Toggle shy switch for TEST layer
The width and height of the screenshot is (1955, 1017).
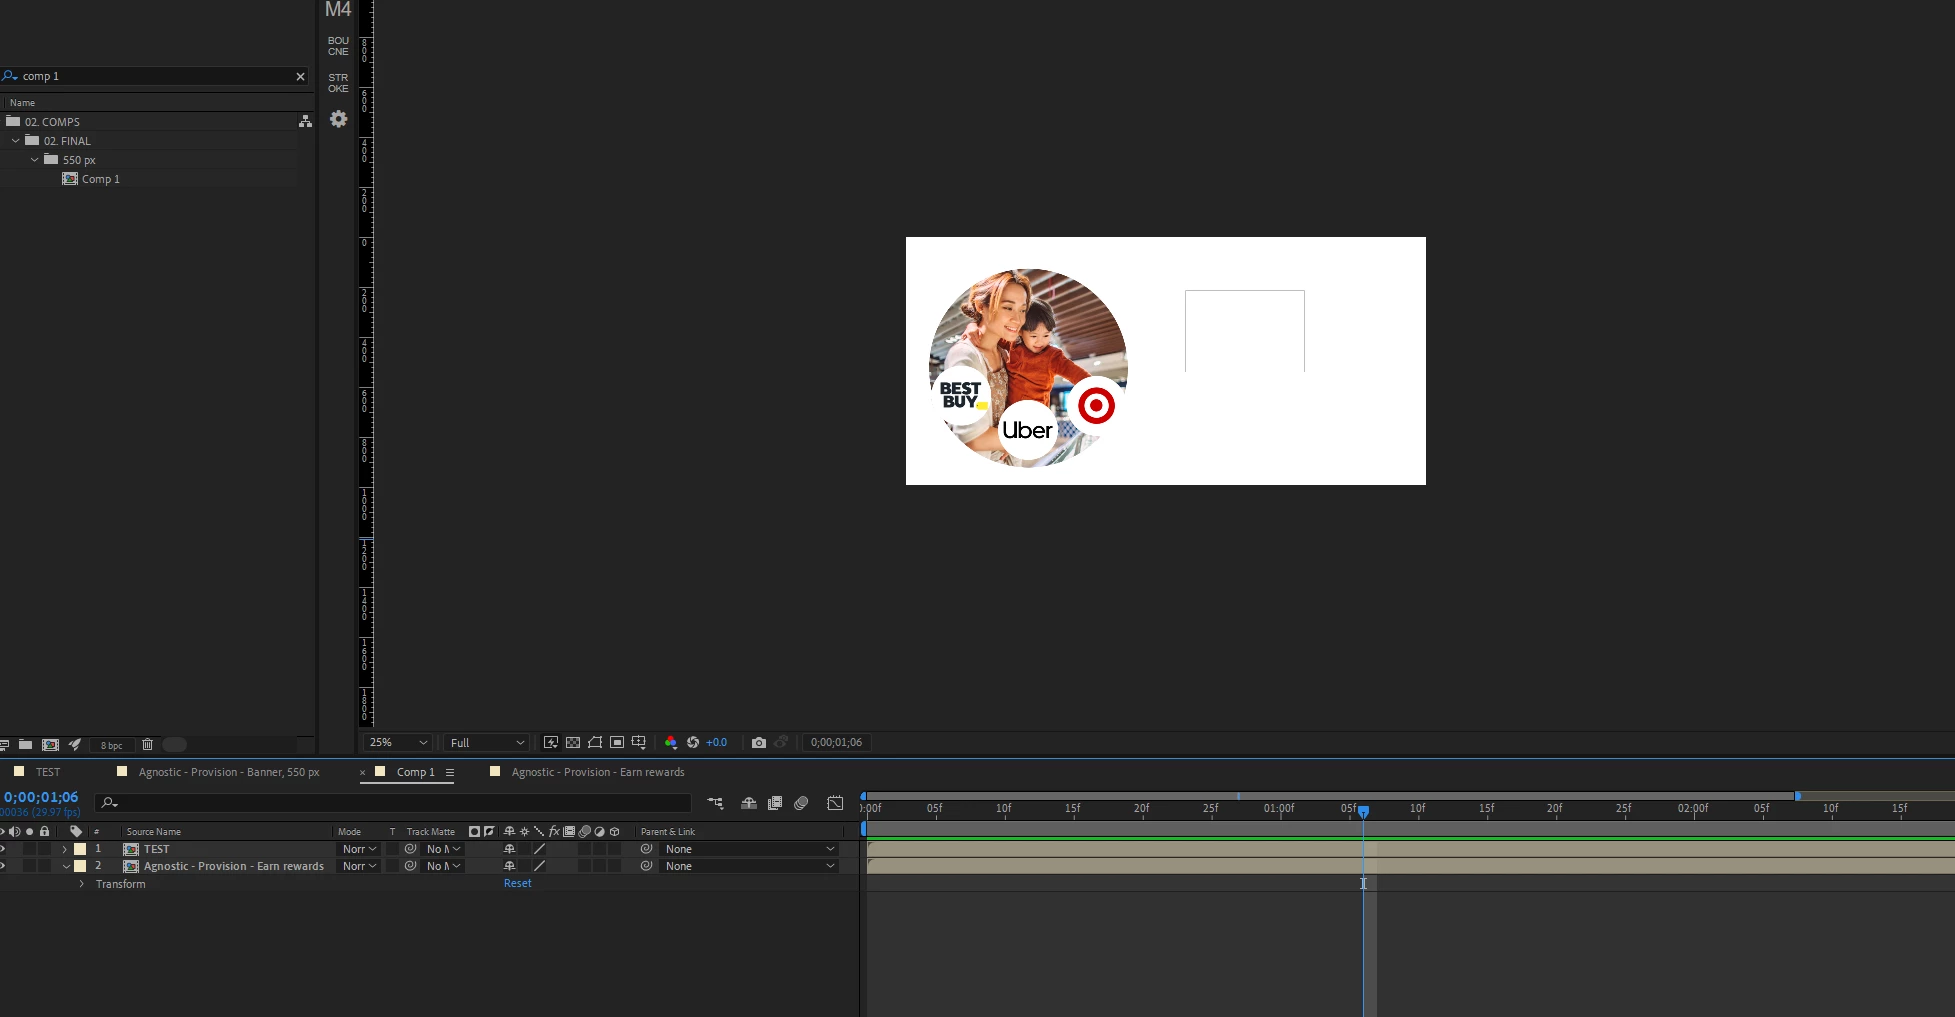[x=509, y=849]
